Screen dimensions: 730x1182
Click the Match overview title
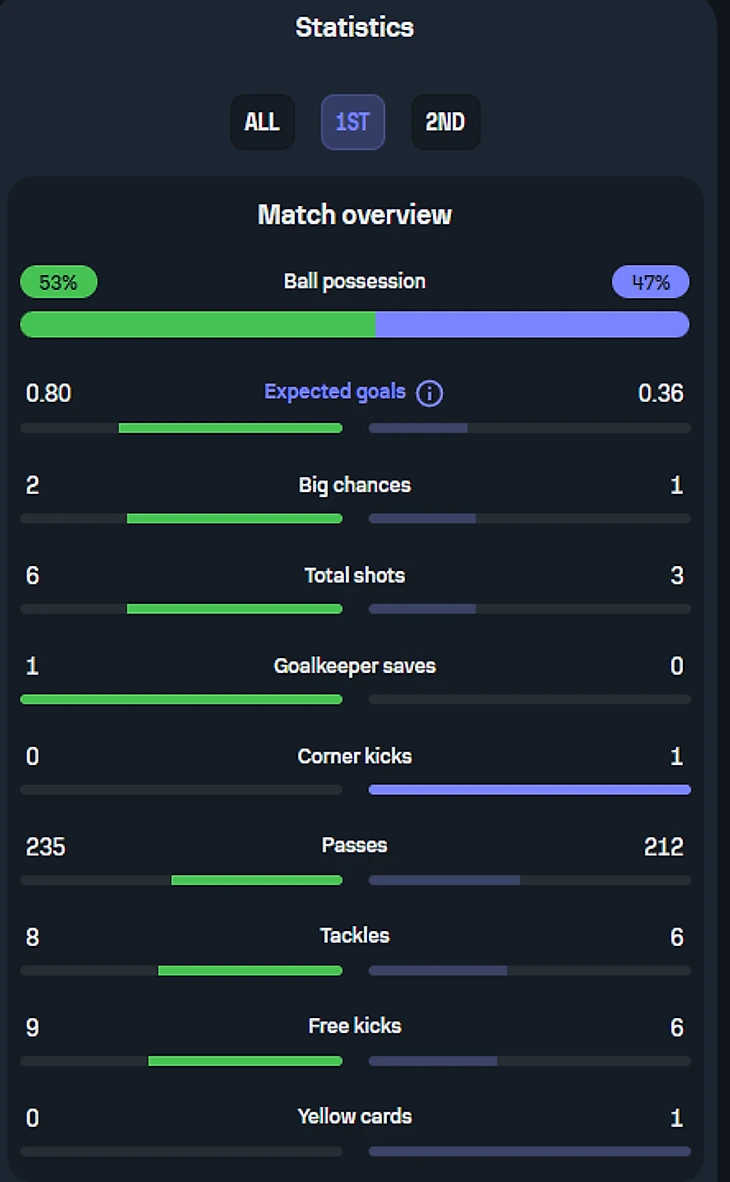tap(354, 214)
